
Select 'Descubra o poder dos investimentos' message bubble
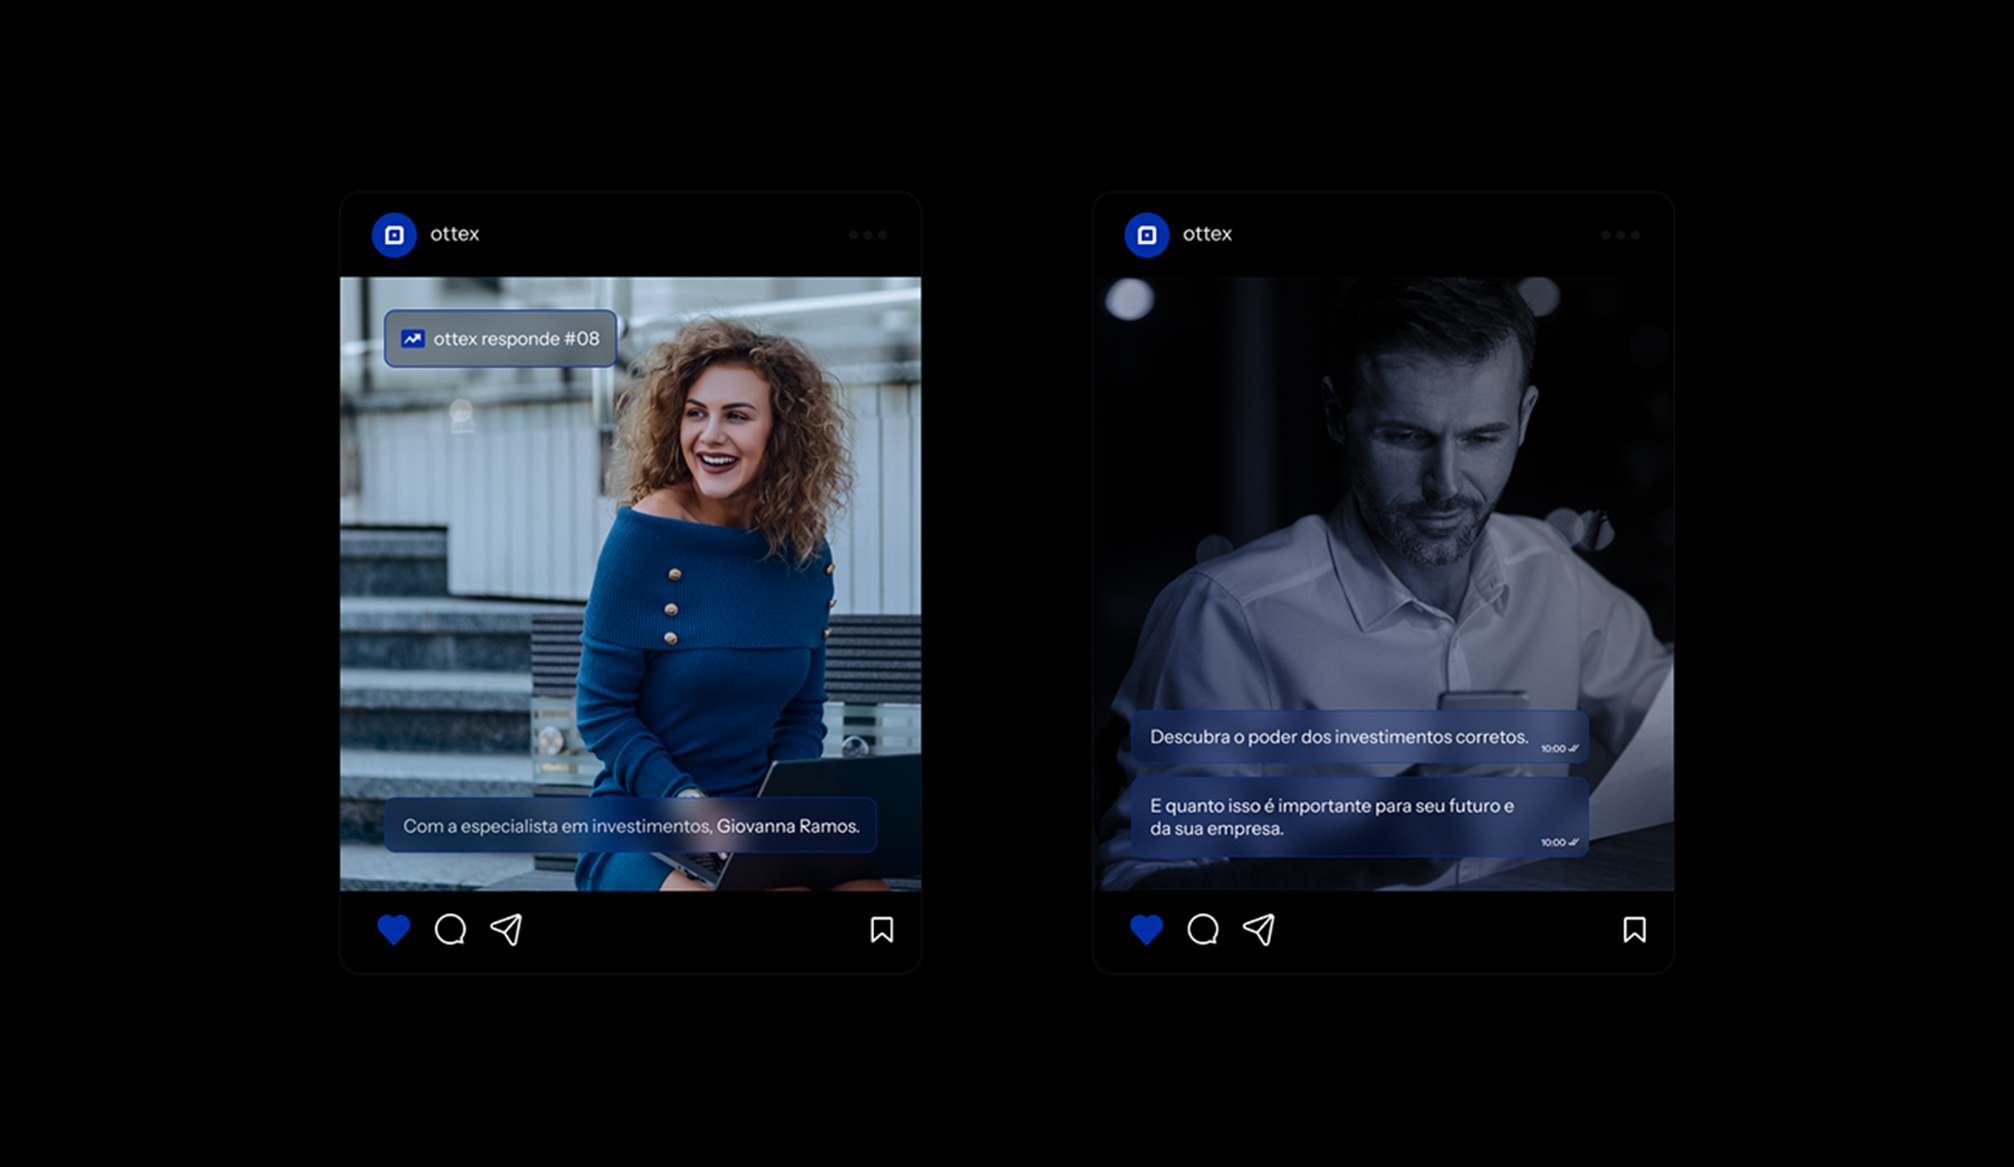coord(1358,737)
